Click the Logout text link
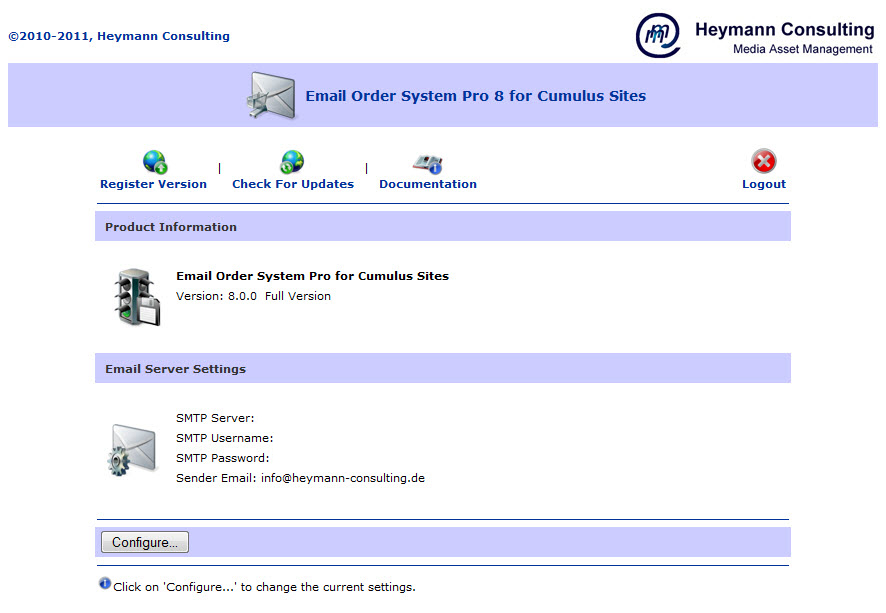 pos(764,184)
